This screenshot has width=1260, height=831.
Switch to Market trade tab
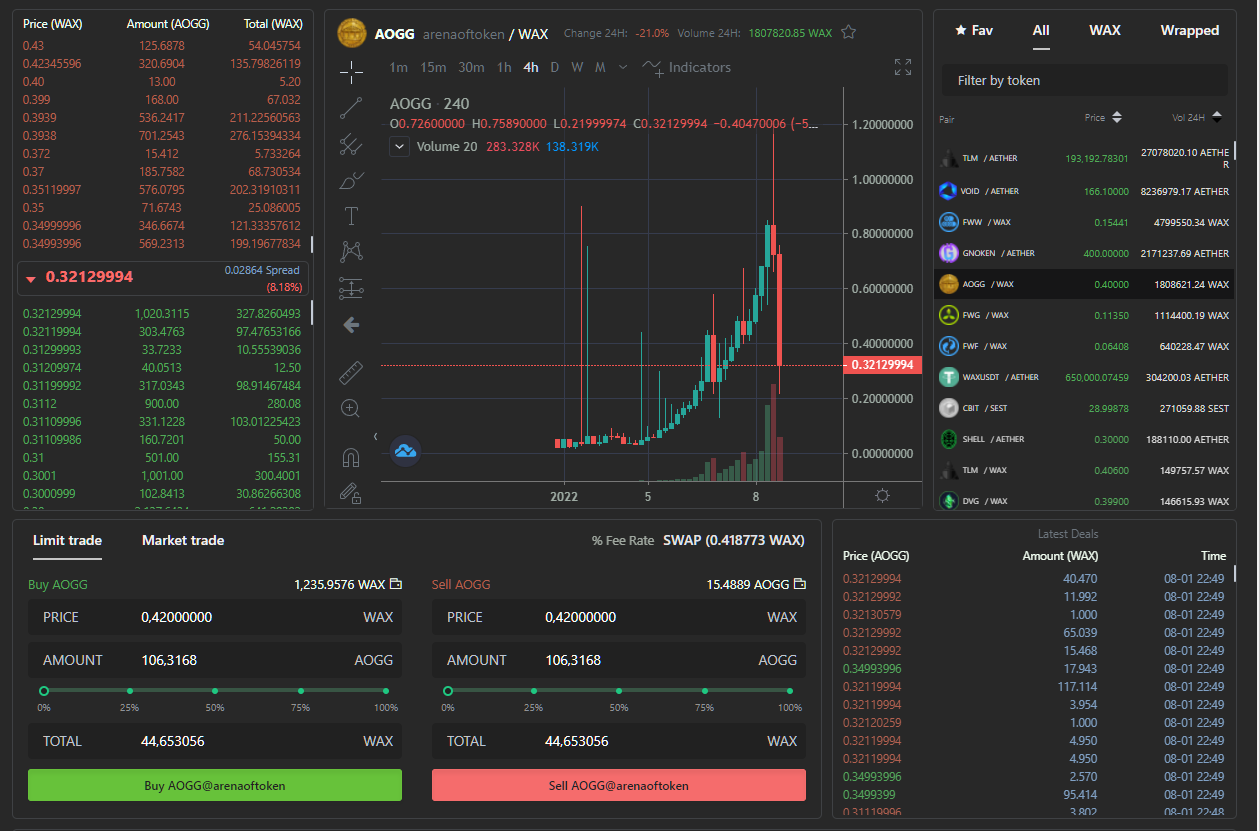click(183, 540)
